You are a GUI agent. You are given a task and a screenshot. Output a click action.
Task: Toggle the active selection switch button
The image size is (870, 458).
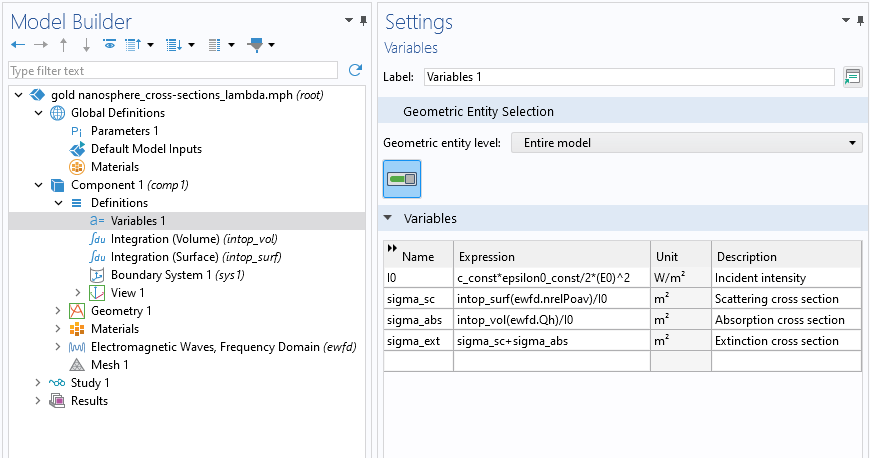point(402,178)
